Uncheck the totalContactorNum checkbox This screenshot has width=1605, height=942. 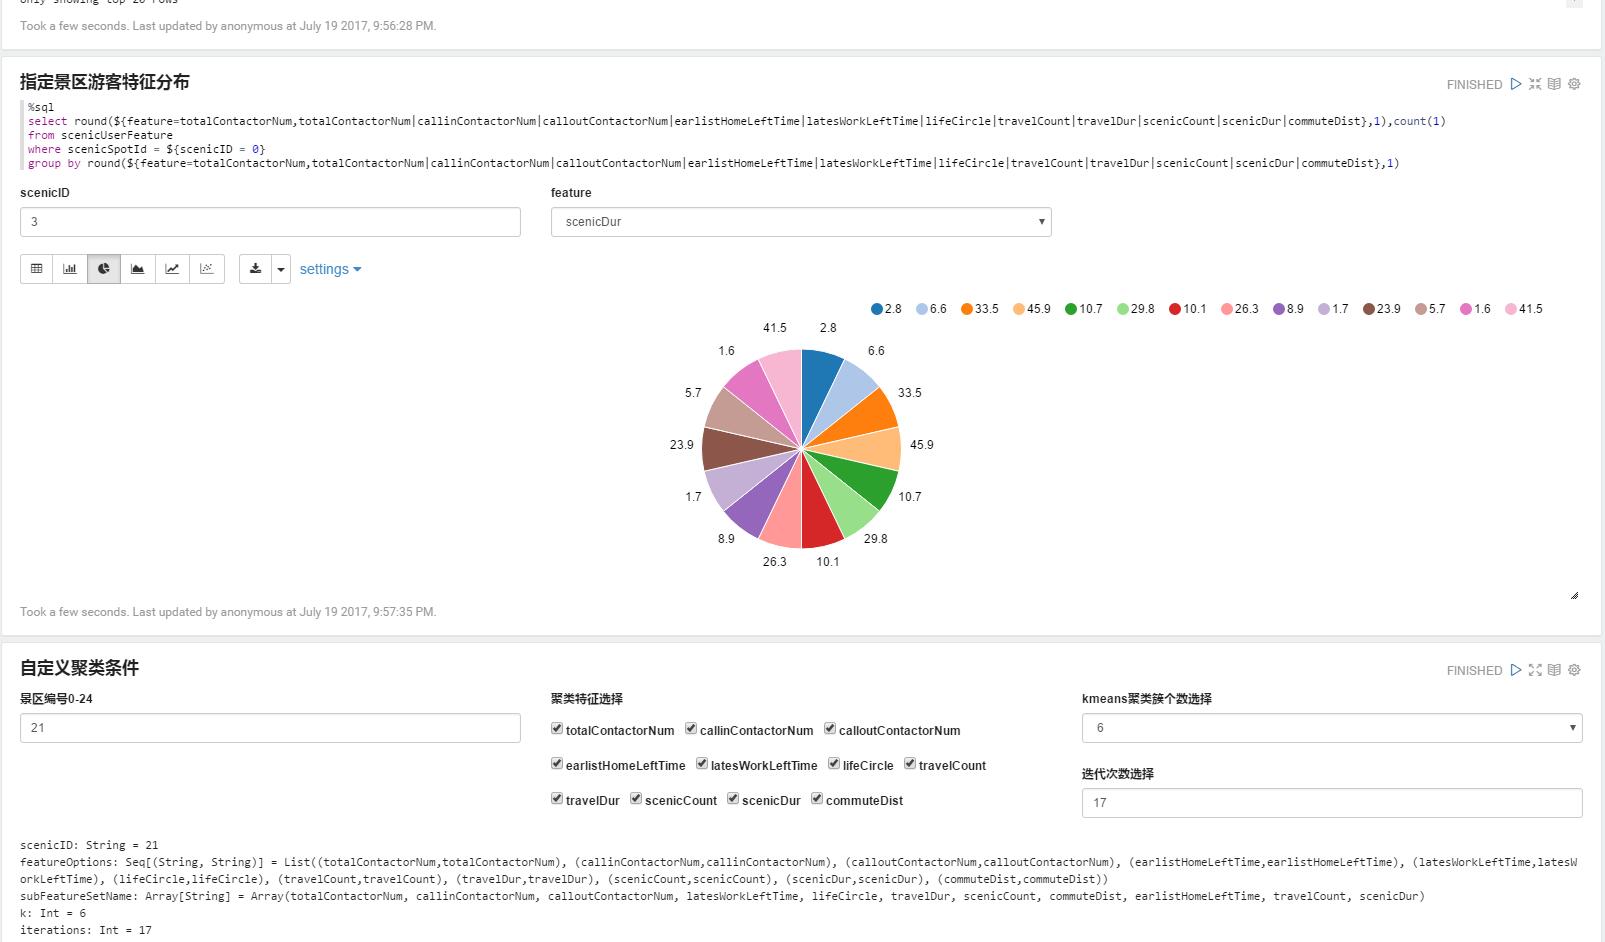[x=557, y=729]
